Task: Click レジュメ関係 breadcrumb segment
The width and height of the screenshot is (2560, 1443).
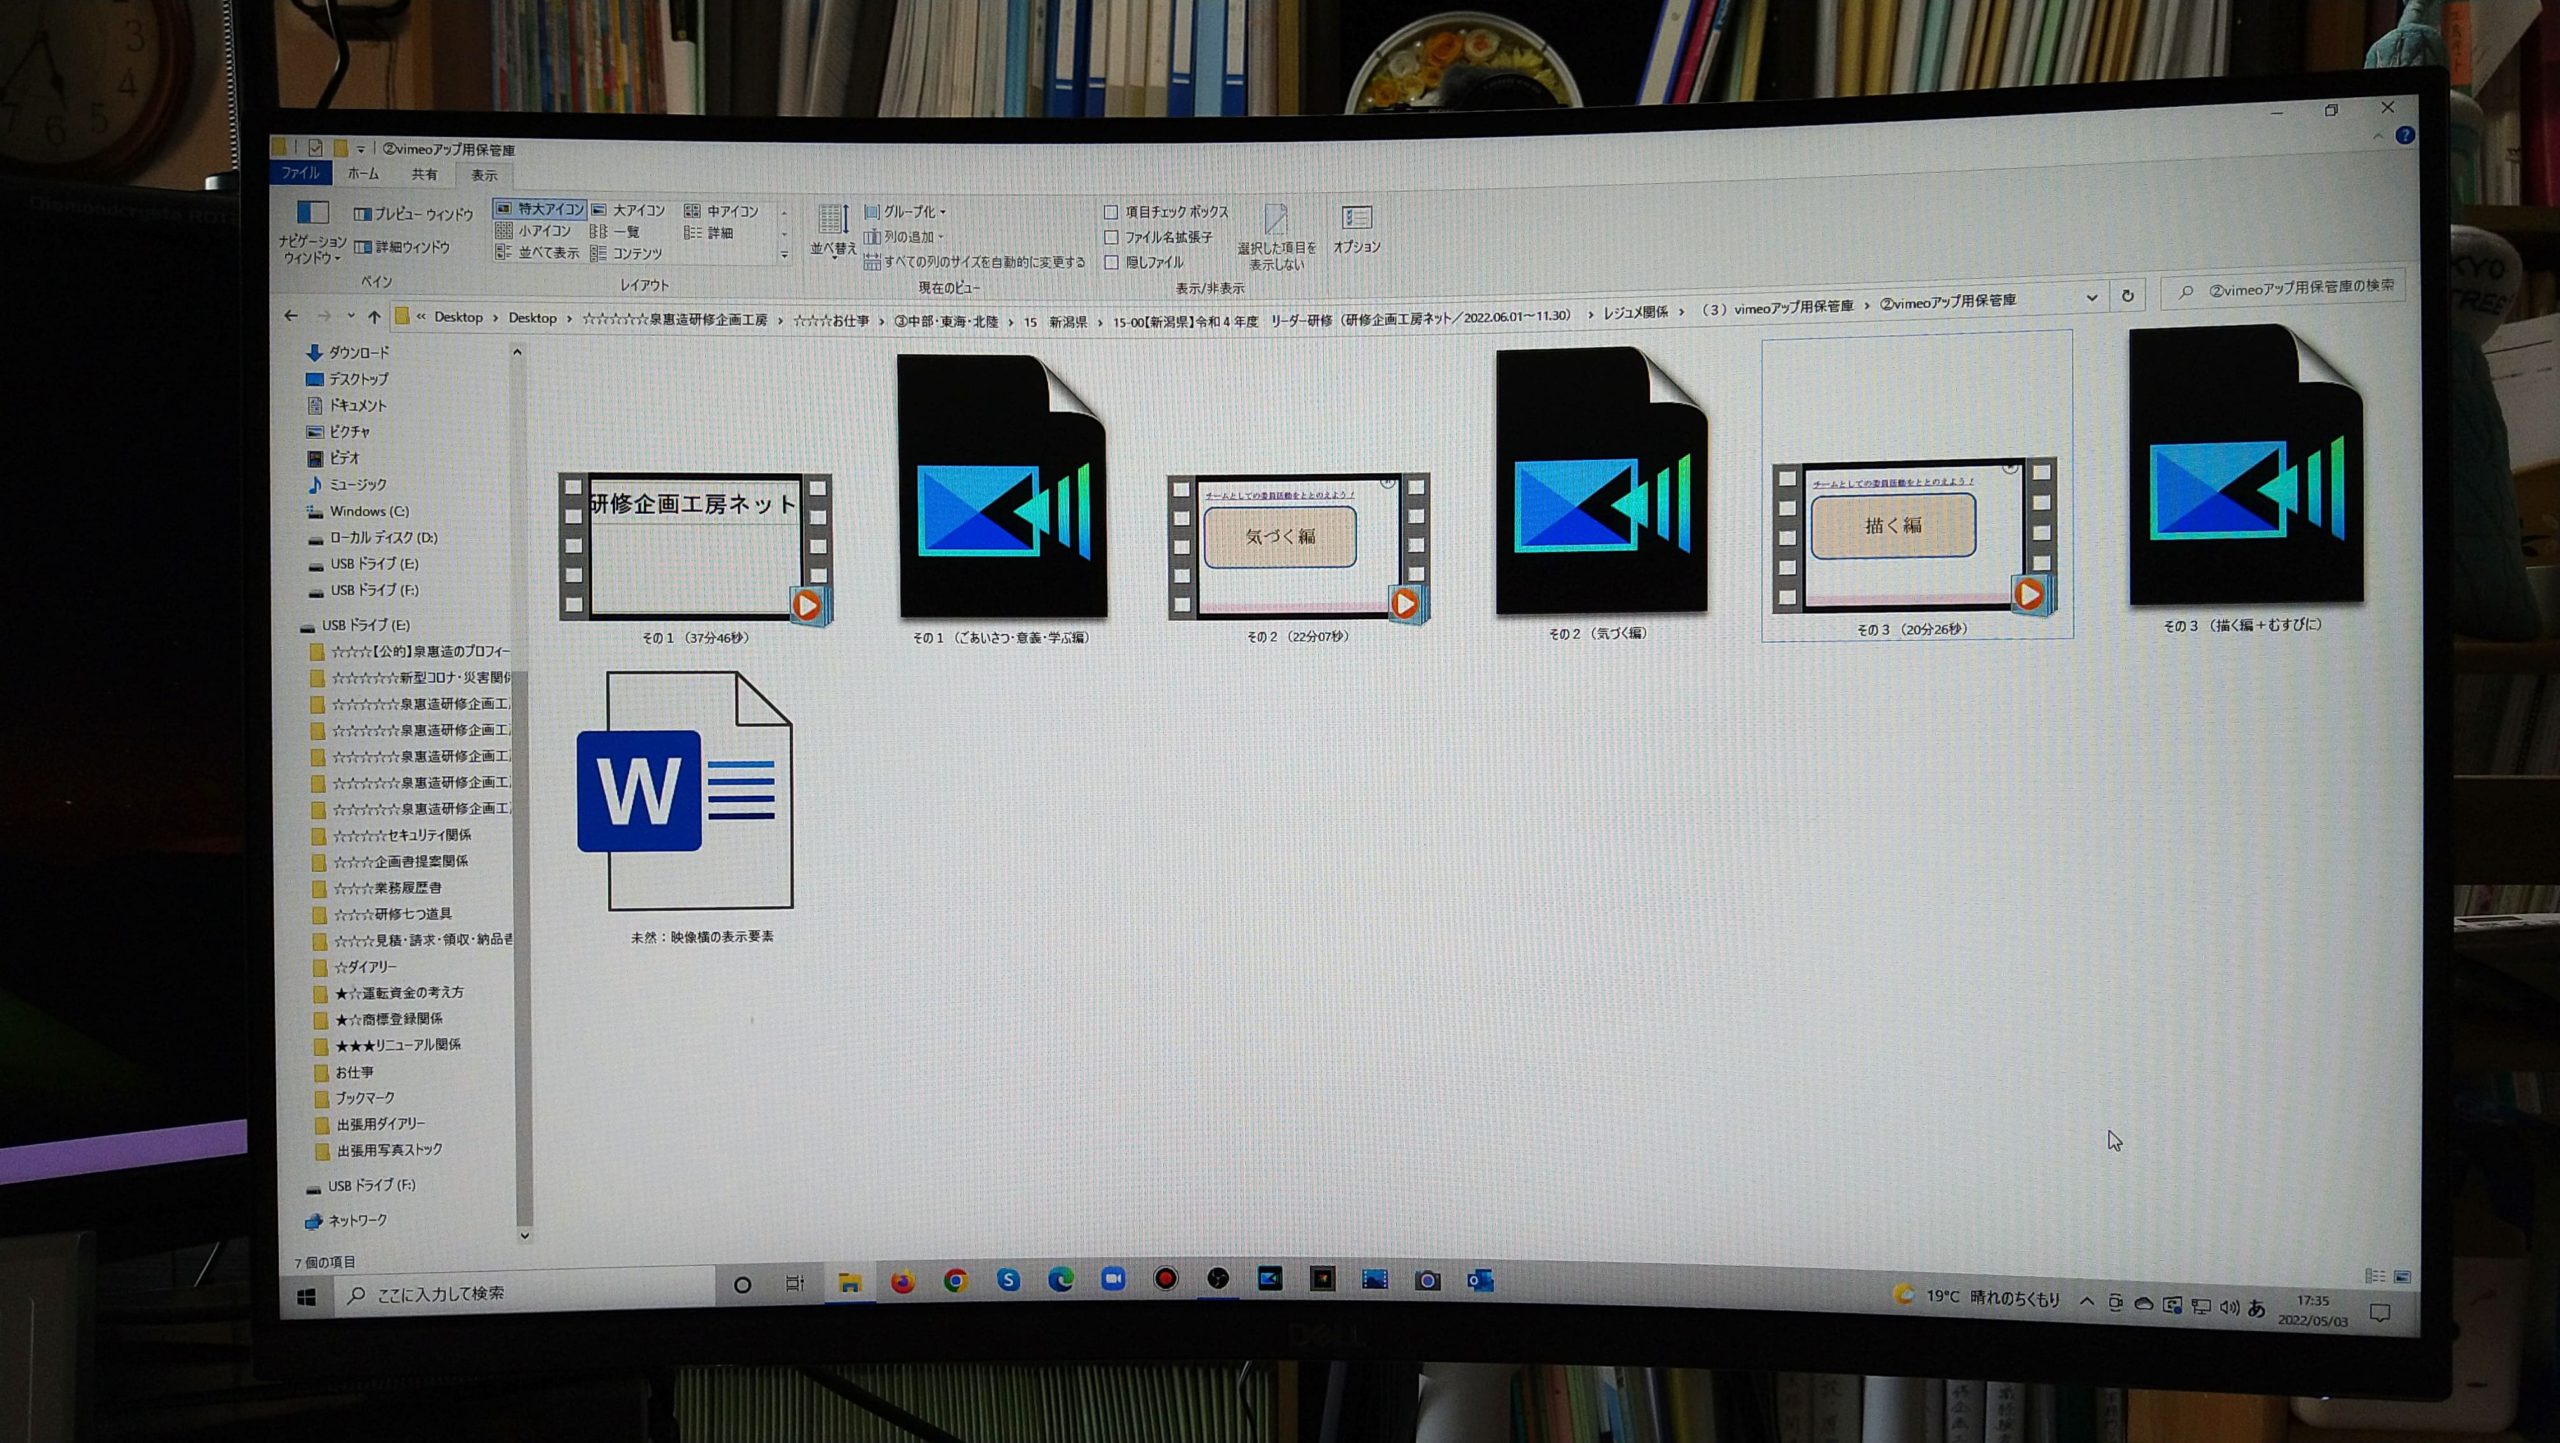Action: pos(1635,312)
